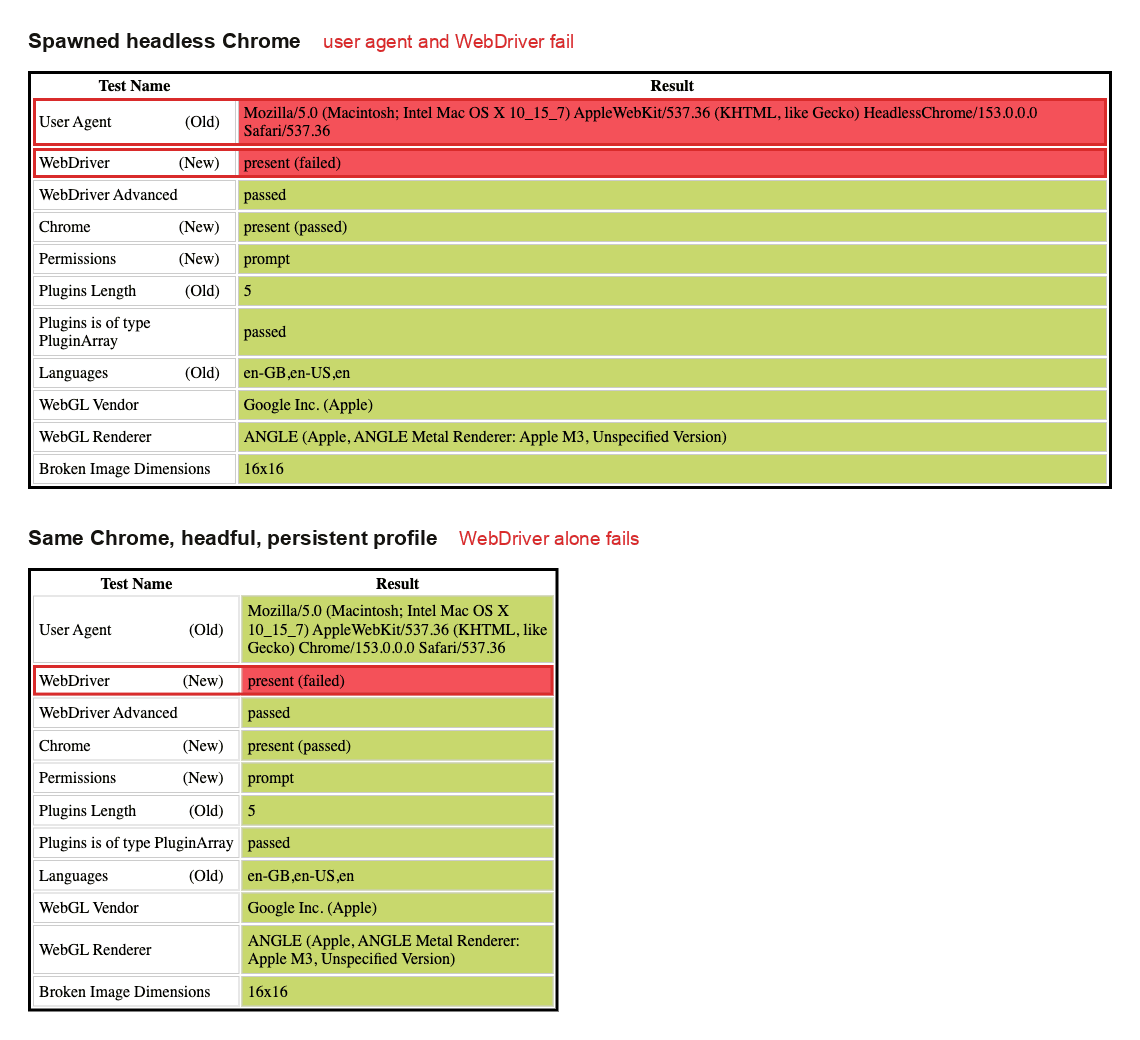Click 'User Agent' test name in headless table
This screenshot has width=1140, height=1040.
[135, 122]
